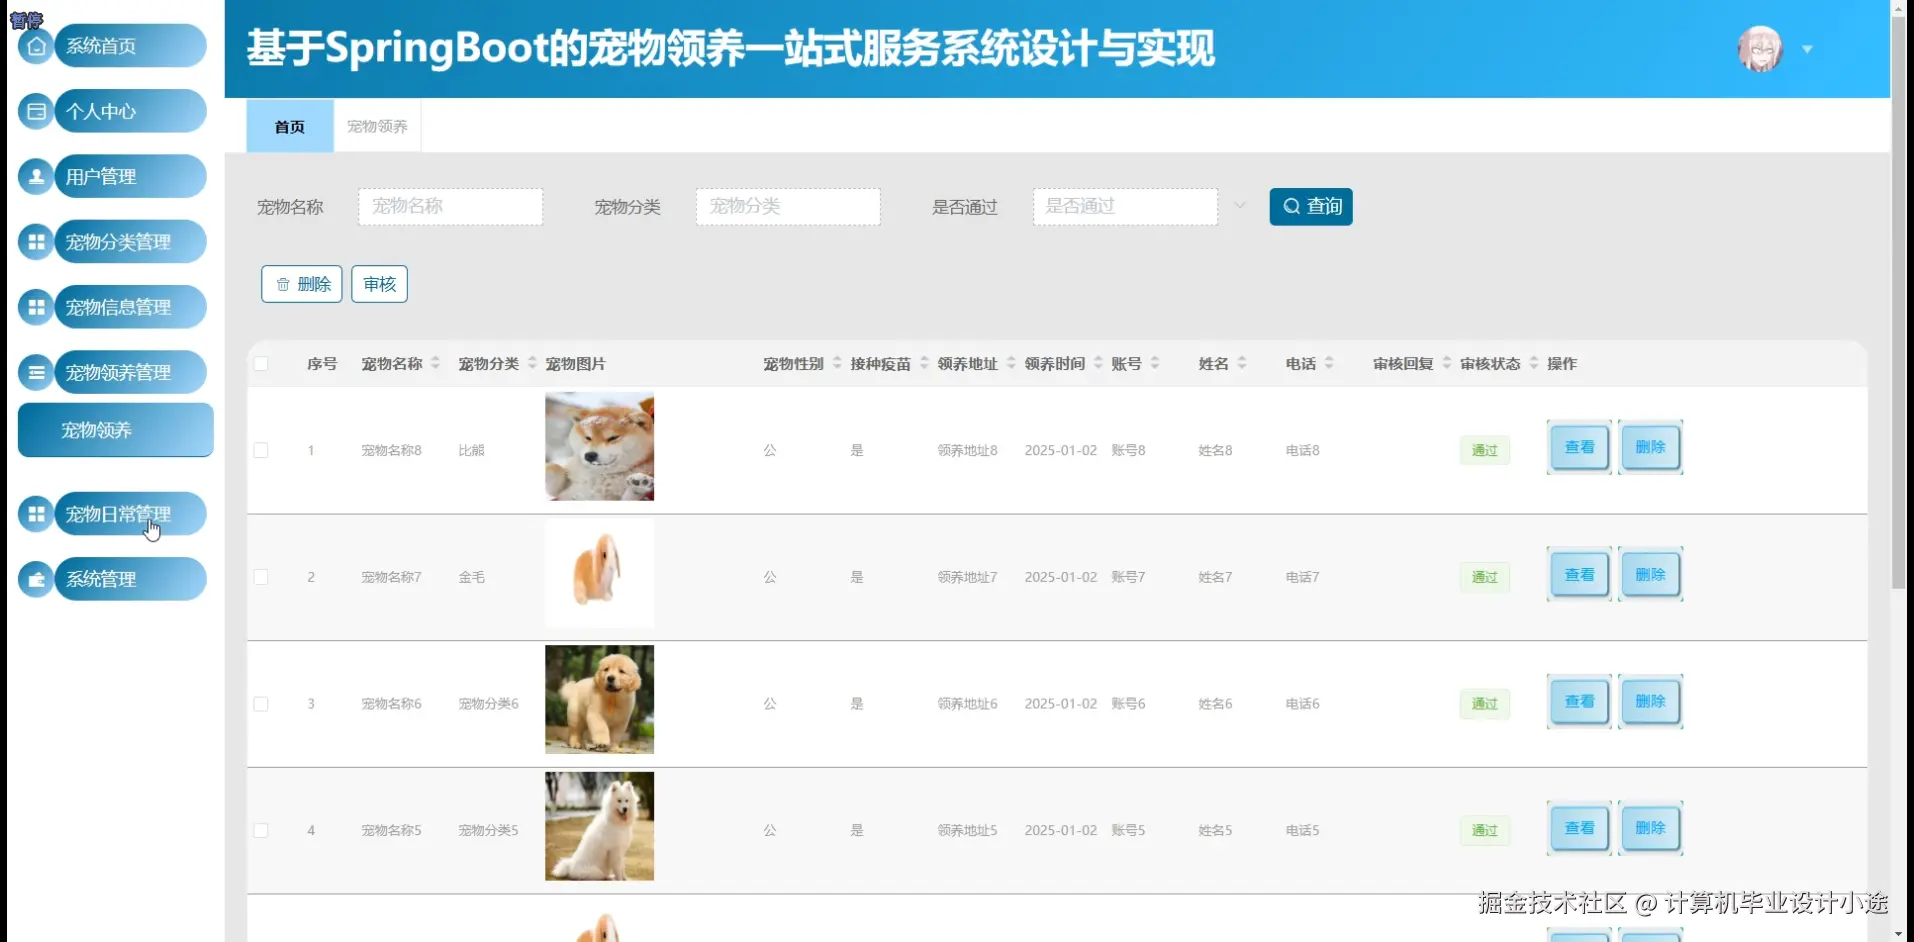Select the 个人中心 sidebar icon

click(x=35, y=110)
